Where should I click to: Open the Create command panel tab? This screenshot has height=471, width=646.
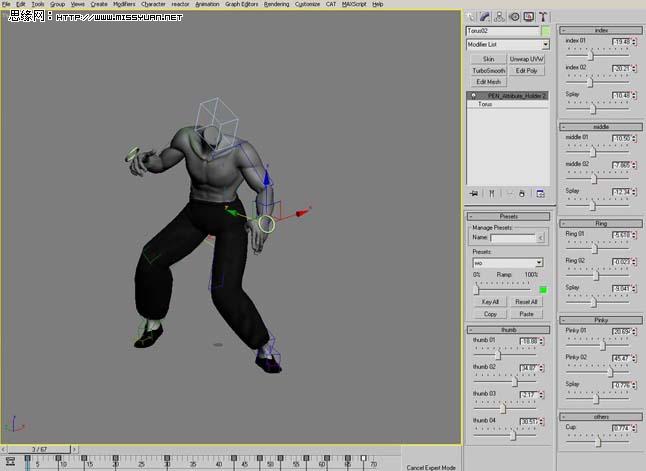(472, 17)
